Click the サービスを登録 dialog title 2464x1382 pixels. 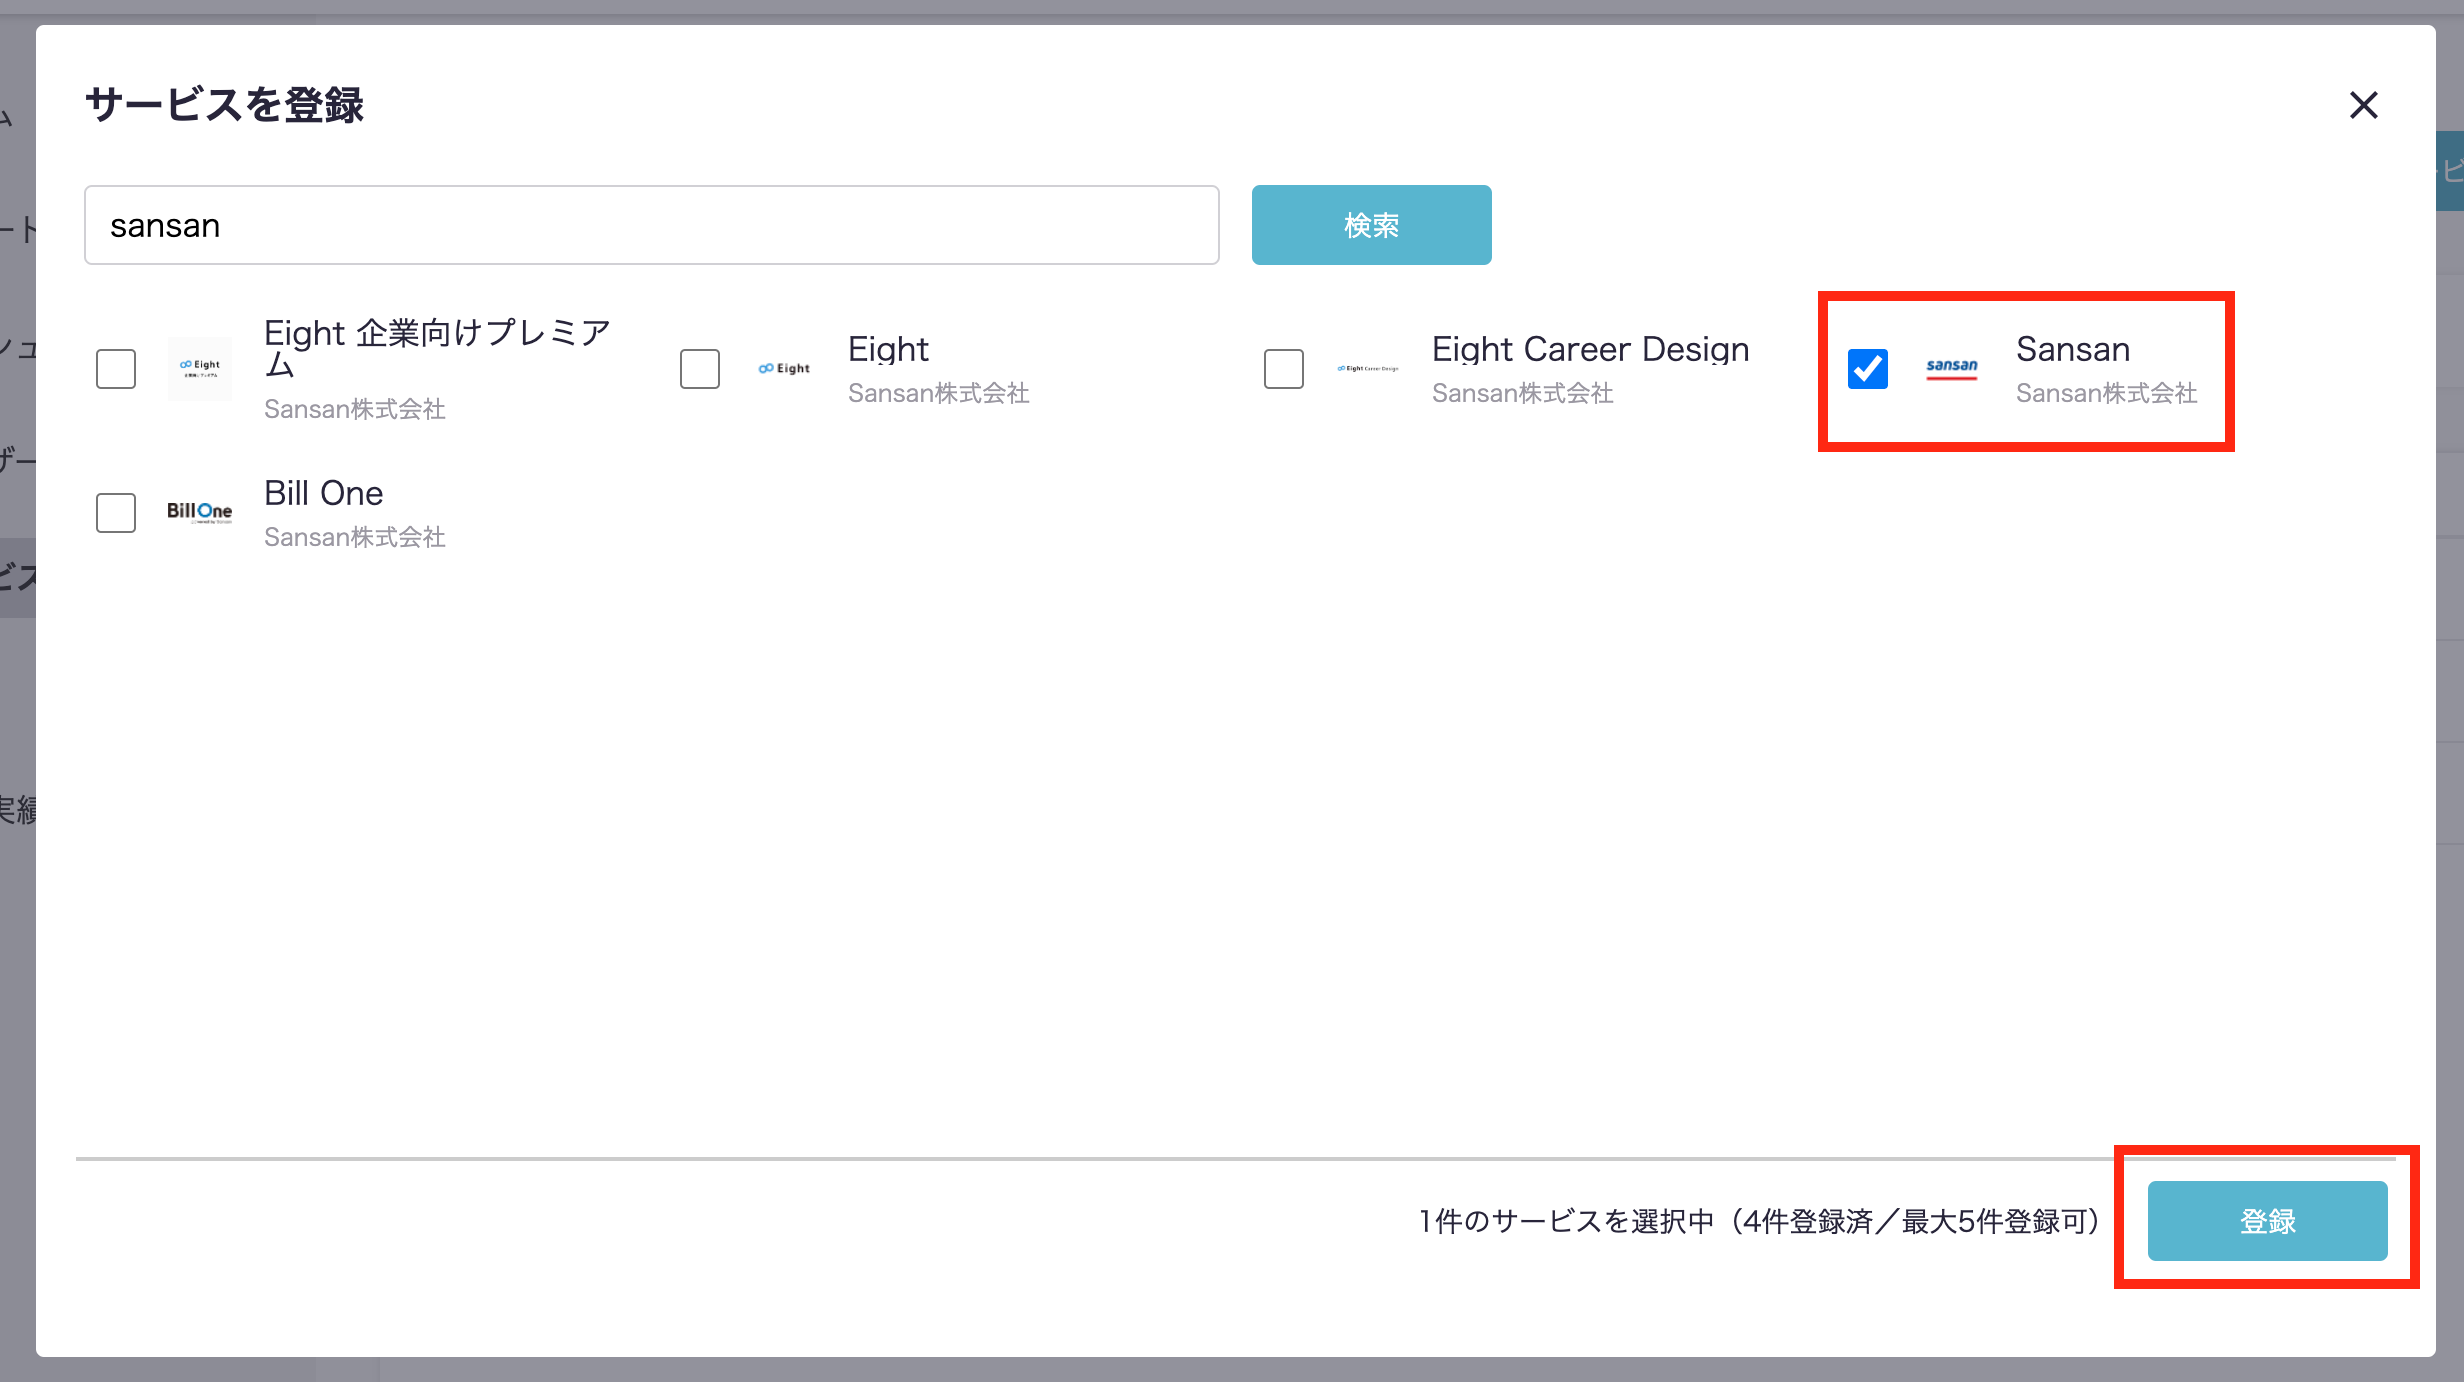coord(225,105)
